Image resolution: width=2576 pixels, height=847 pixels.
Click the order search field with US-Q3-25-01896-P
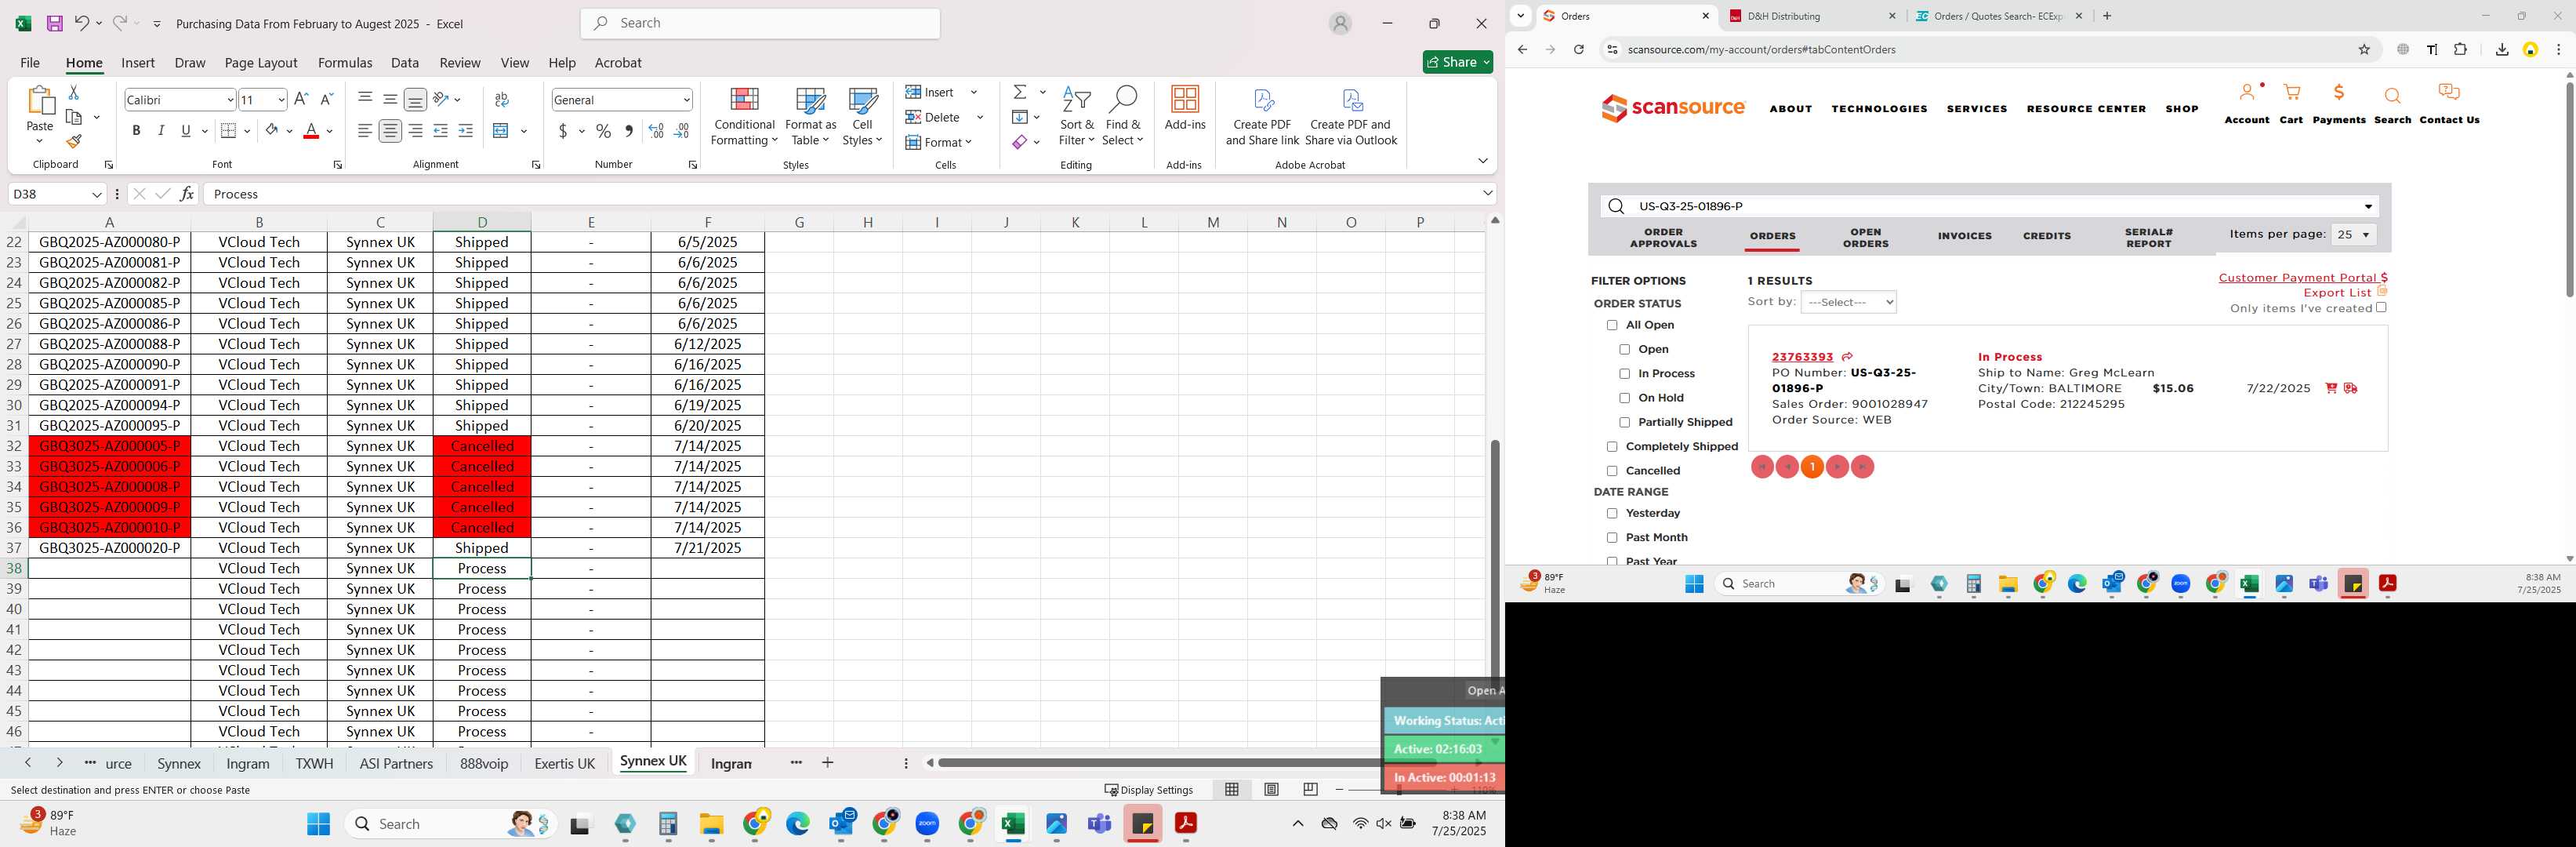[1990, 207]
